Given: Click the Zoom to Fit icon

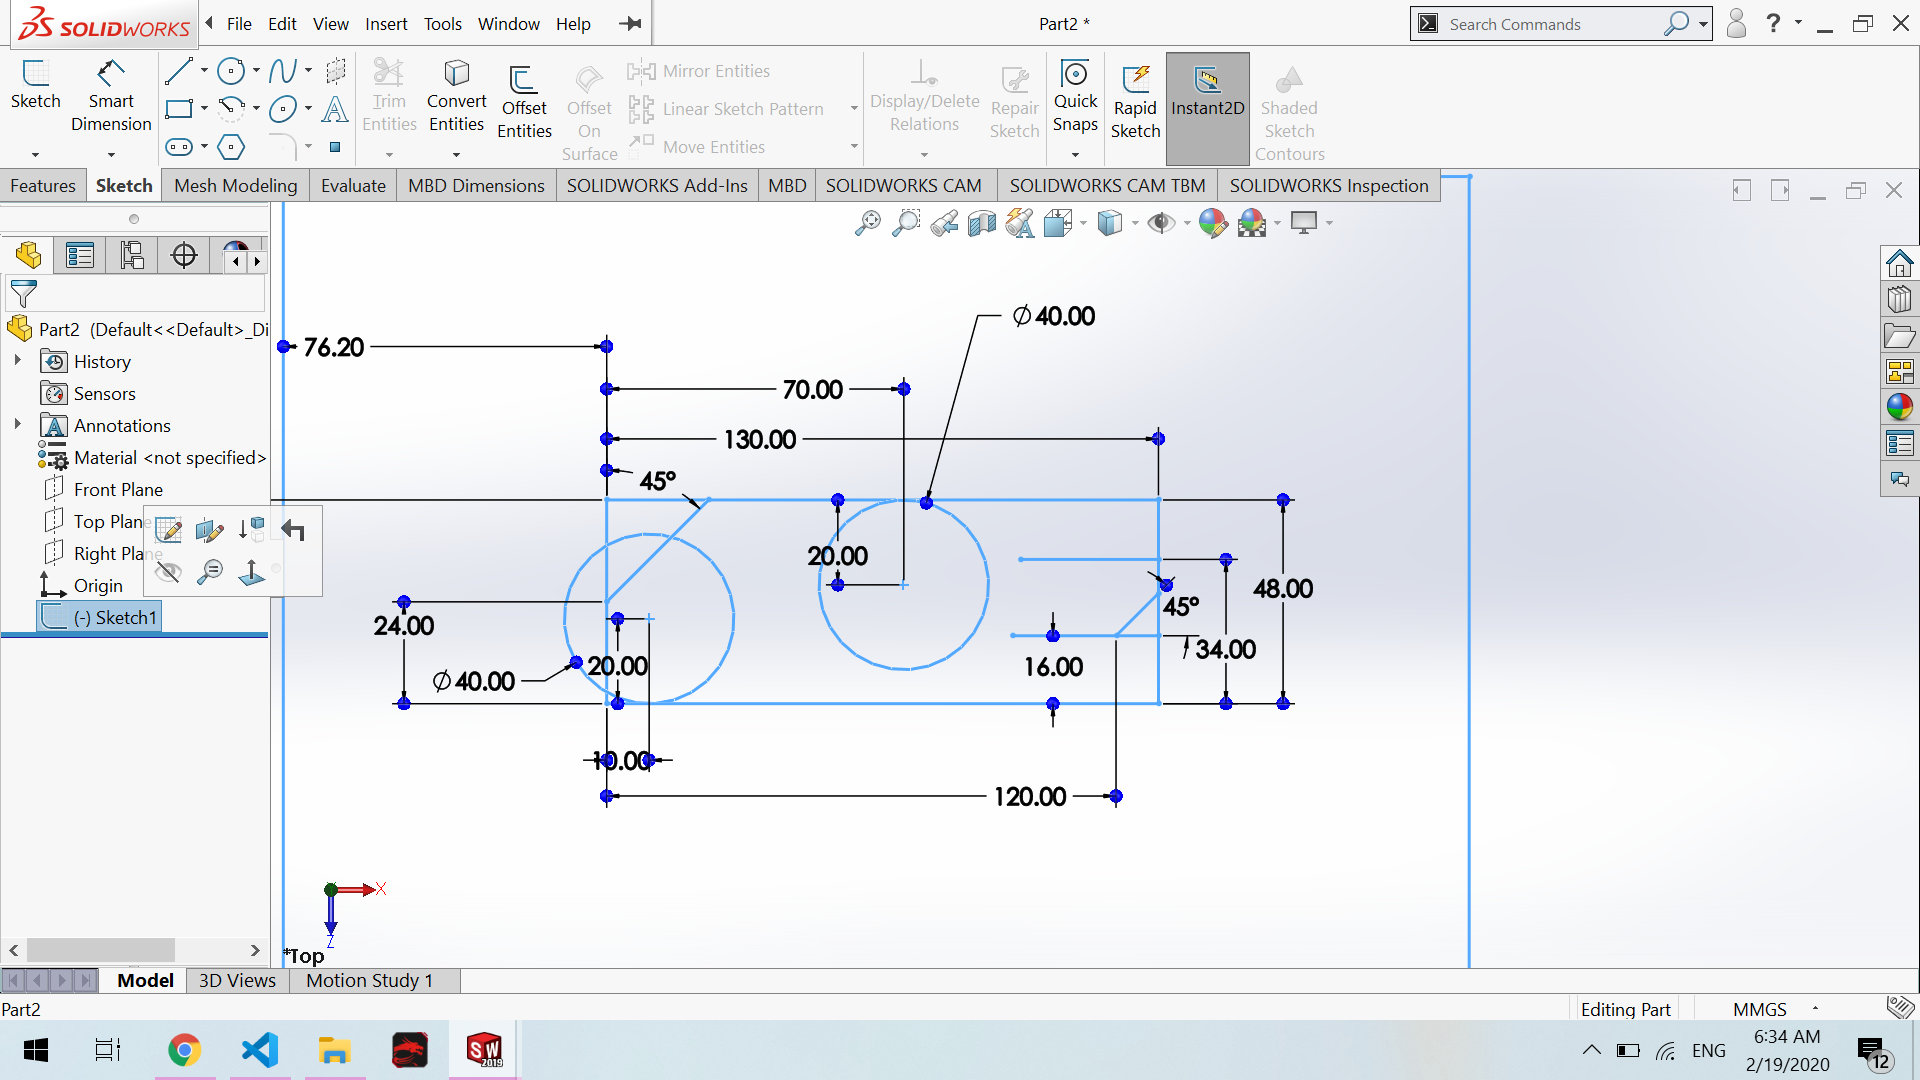Looking at the screenshot, I should [867, 223].
